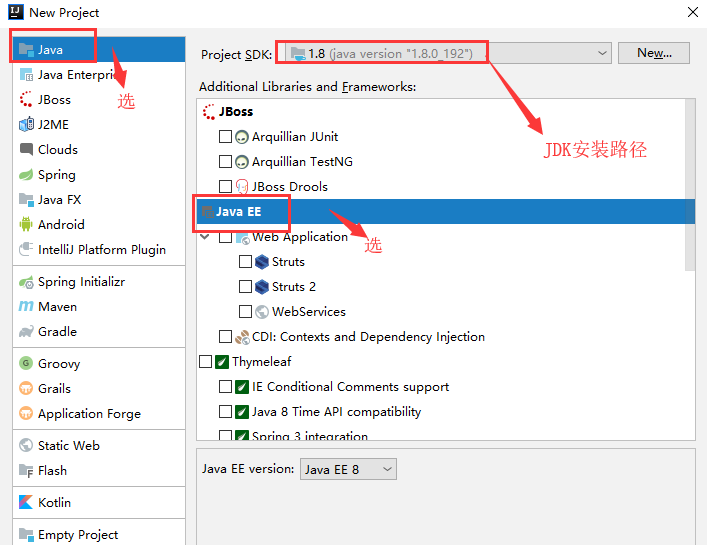Click the Flash folder icon
Screen dimensions: 707x545
(x=26, y=471)
